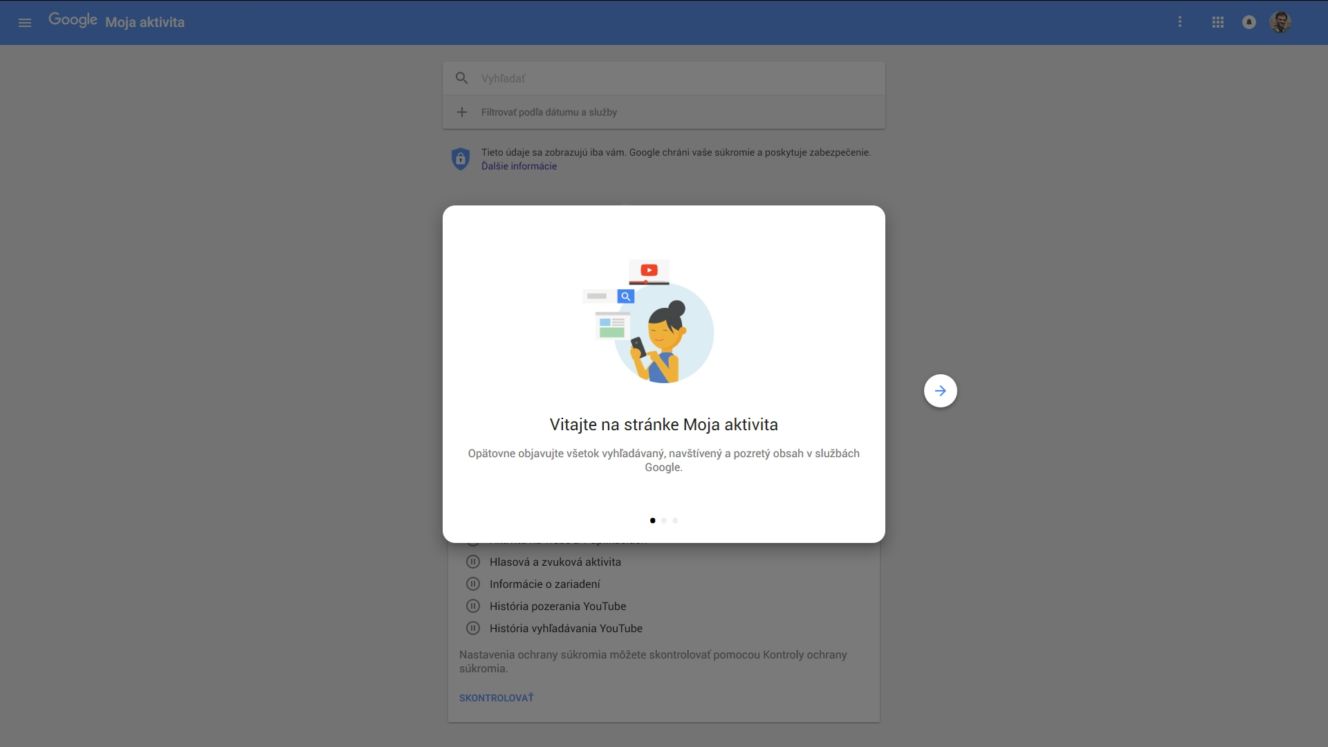Click the História vyhľadávania YouTube text
Screen dimensions: 1328x747
click(566, 628)
